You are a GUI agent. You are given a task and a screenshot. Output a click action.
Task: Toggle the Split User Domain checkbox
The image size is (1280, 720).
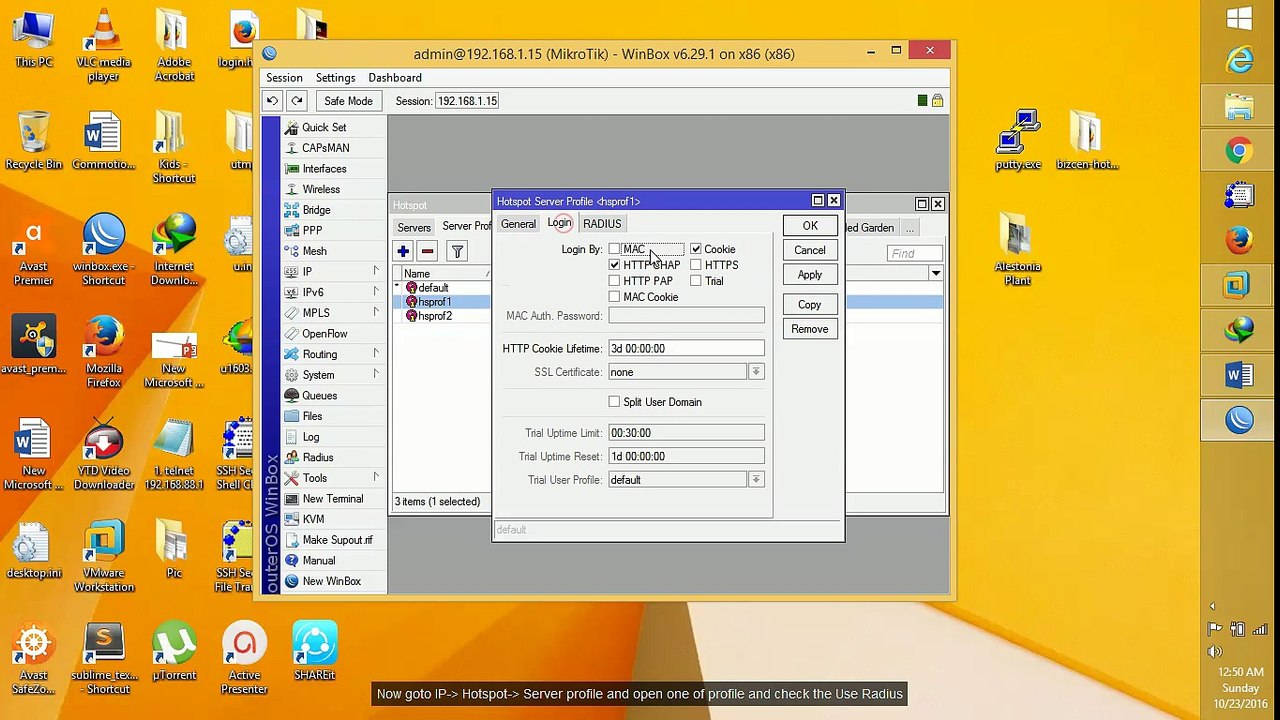click(614, 402)
